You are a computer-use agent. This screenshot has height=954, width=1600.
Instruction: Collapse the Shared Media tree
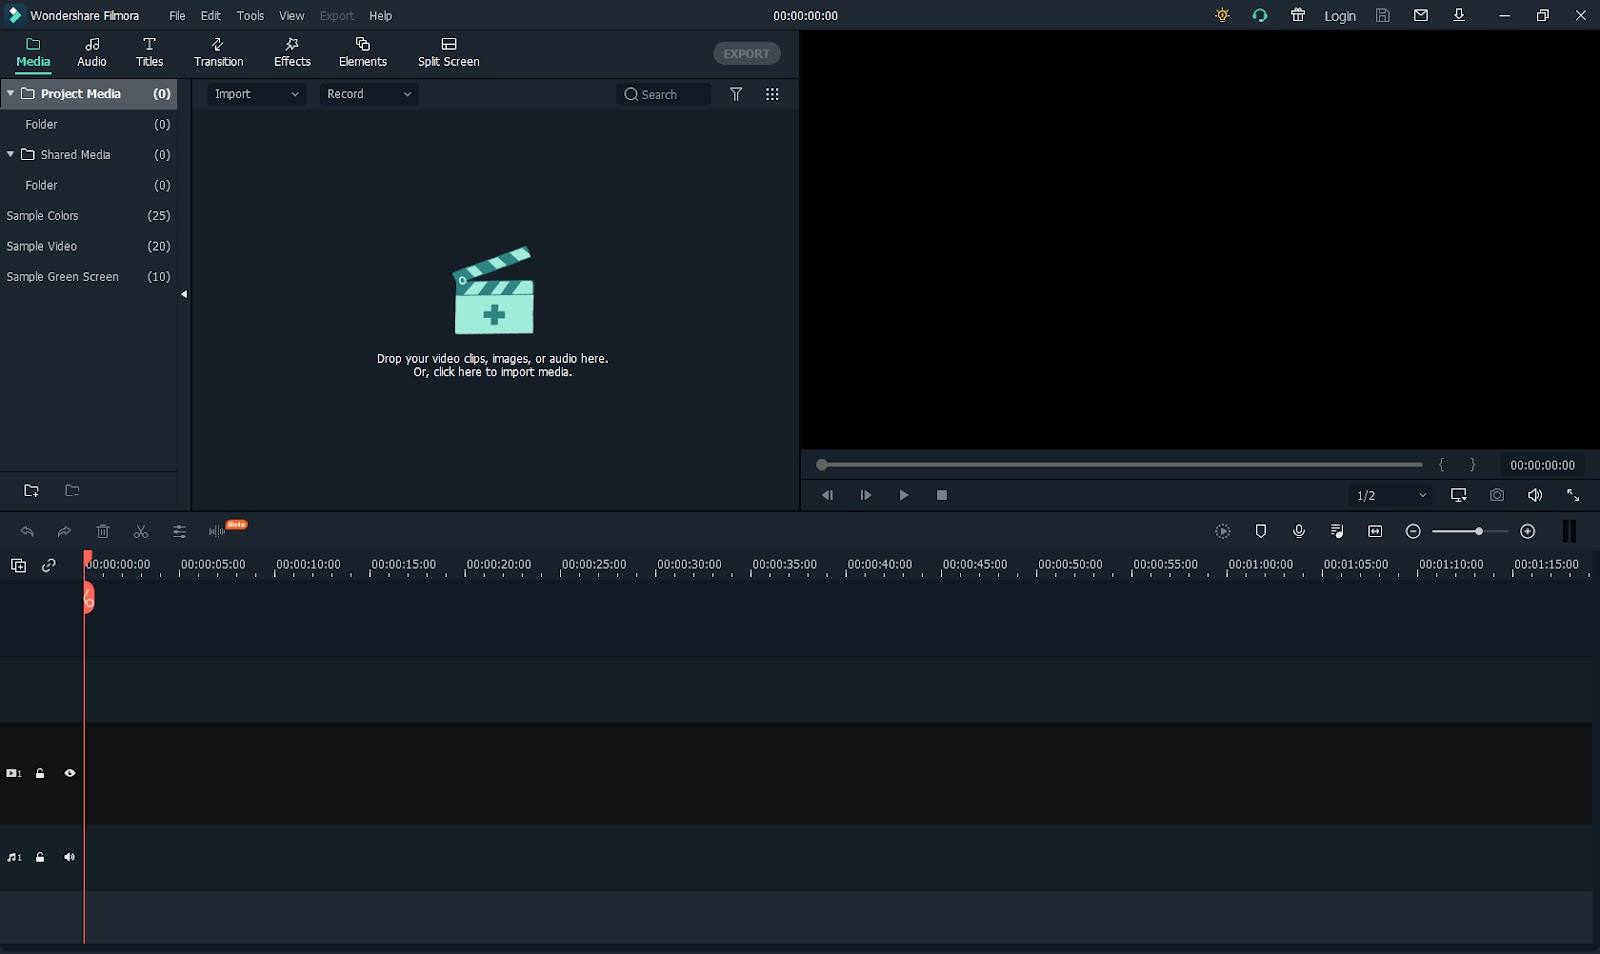point(10,154)
